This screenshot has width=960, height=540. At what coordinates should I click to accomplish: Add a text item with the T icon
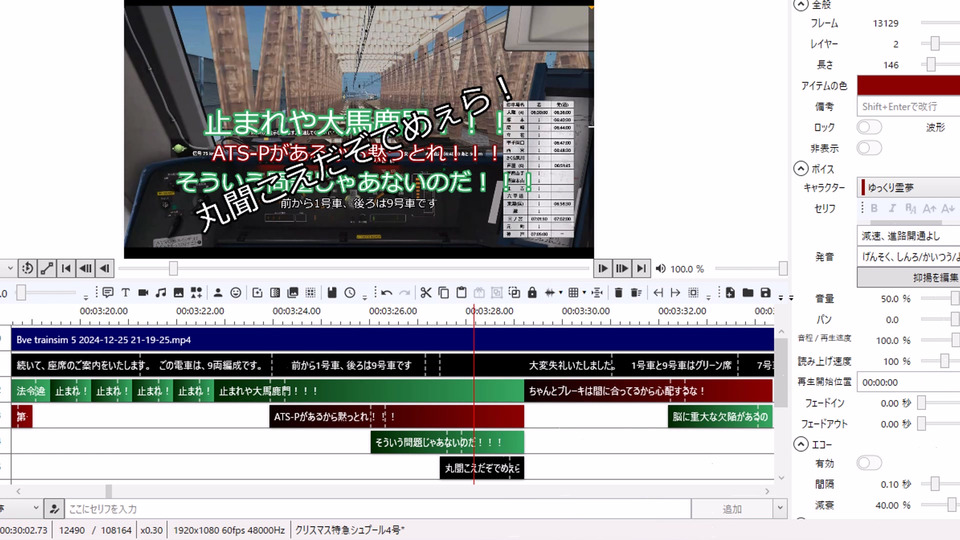[x=126, y=293]
